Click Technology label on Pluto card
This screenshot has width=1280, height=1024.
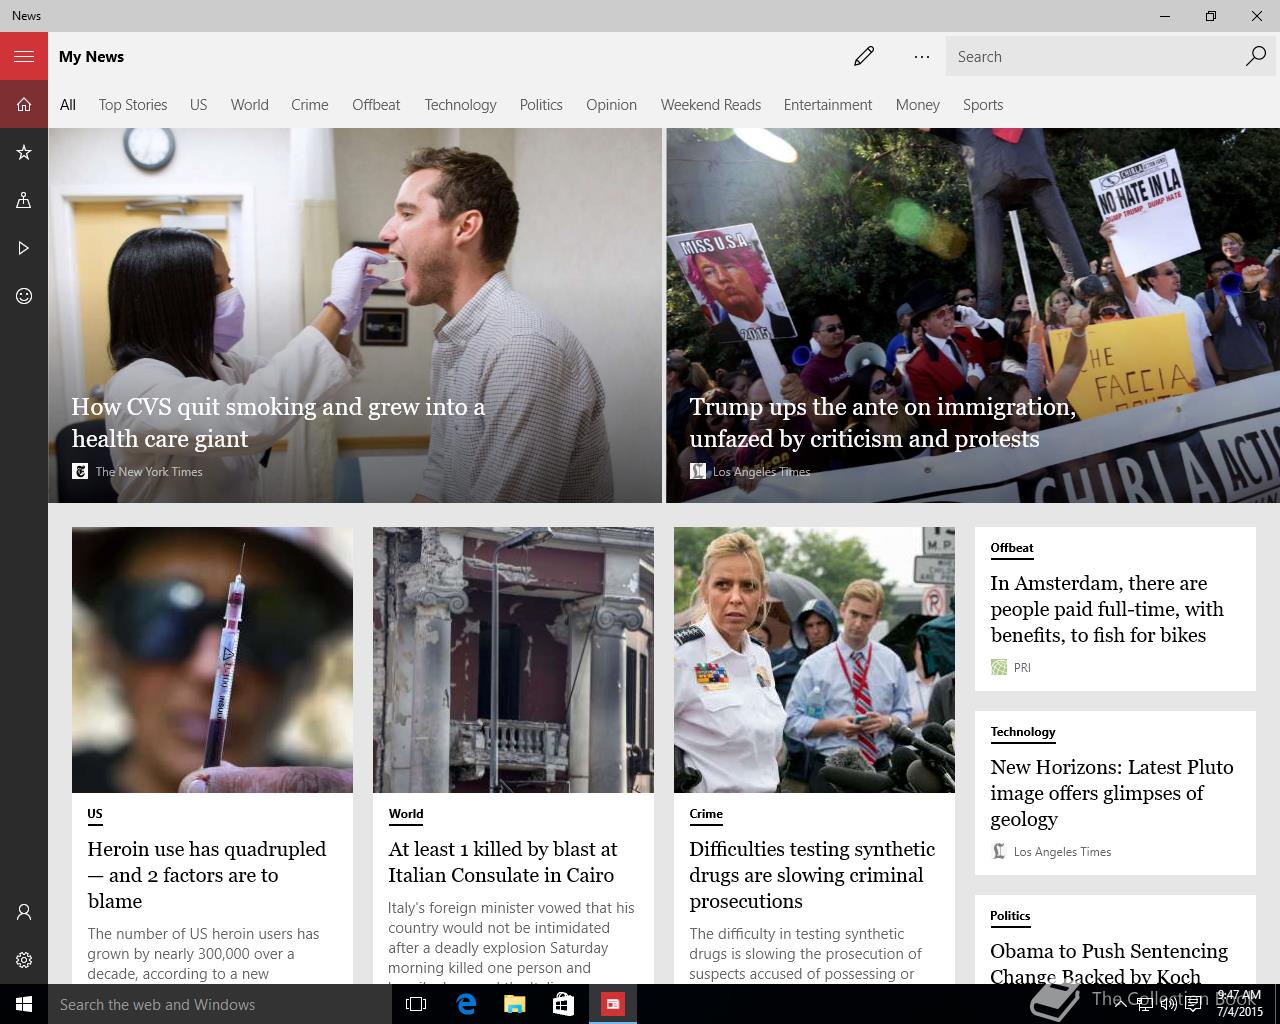click(x=1023, y=732)
